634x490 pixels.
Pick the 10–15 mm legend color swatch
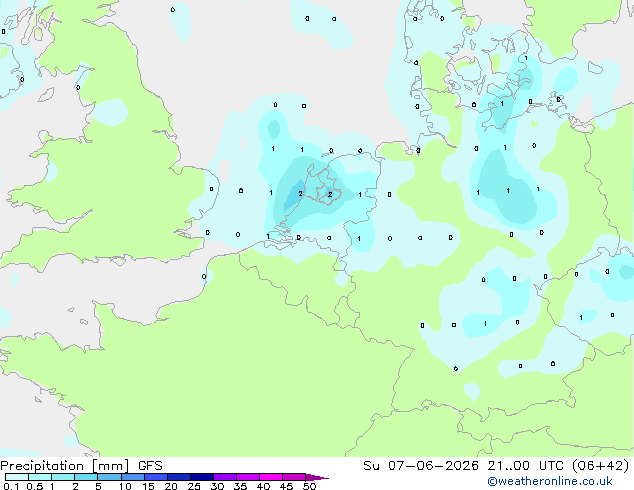tap(132, 477)
